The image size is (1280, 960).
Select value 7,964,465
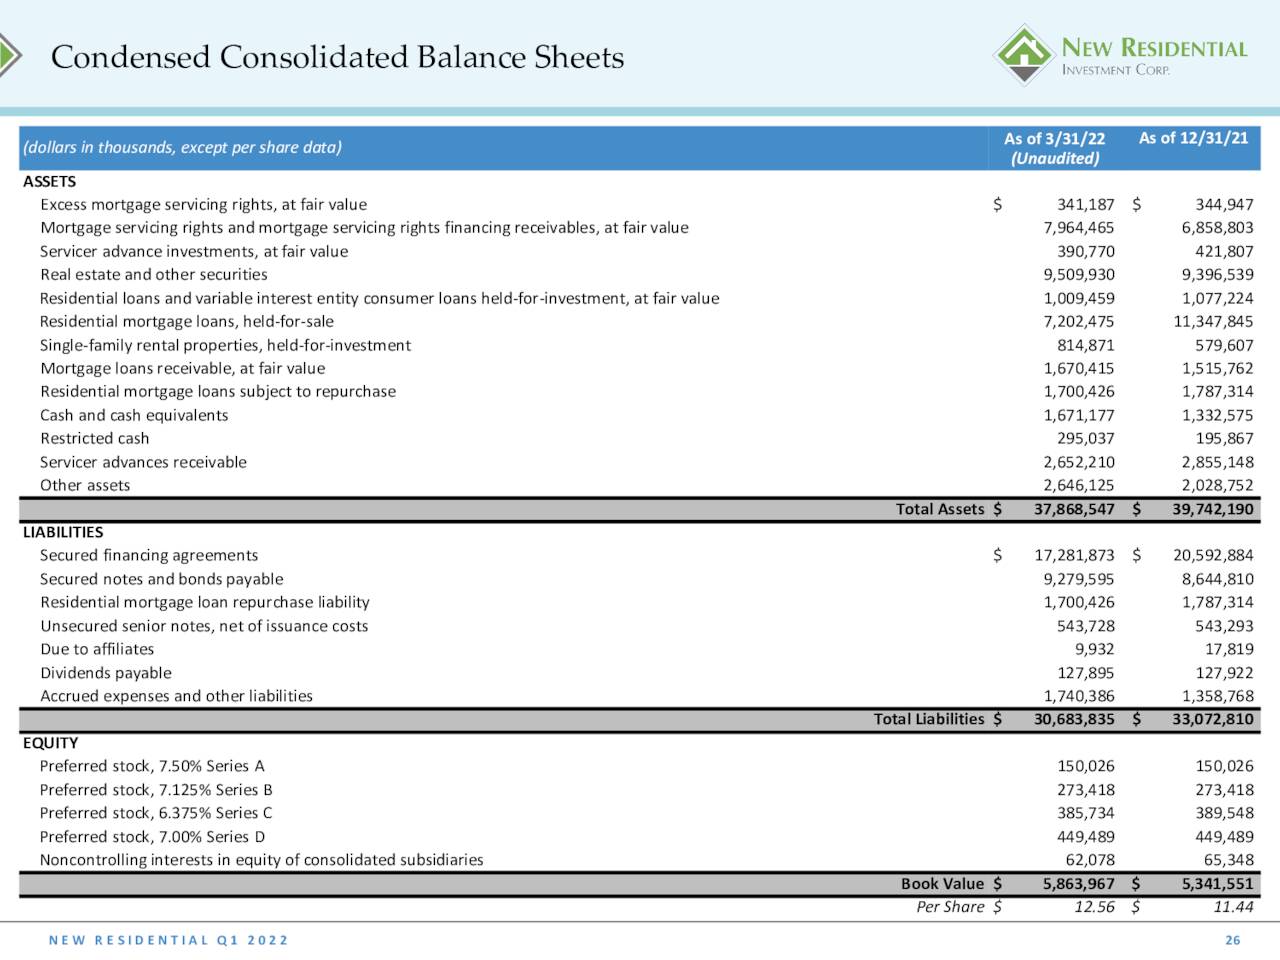pos(1079,227)
